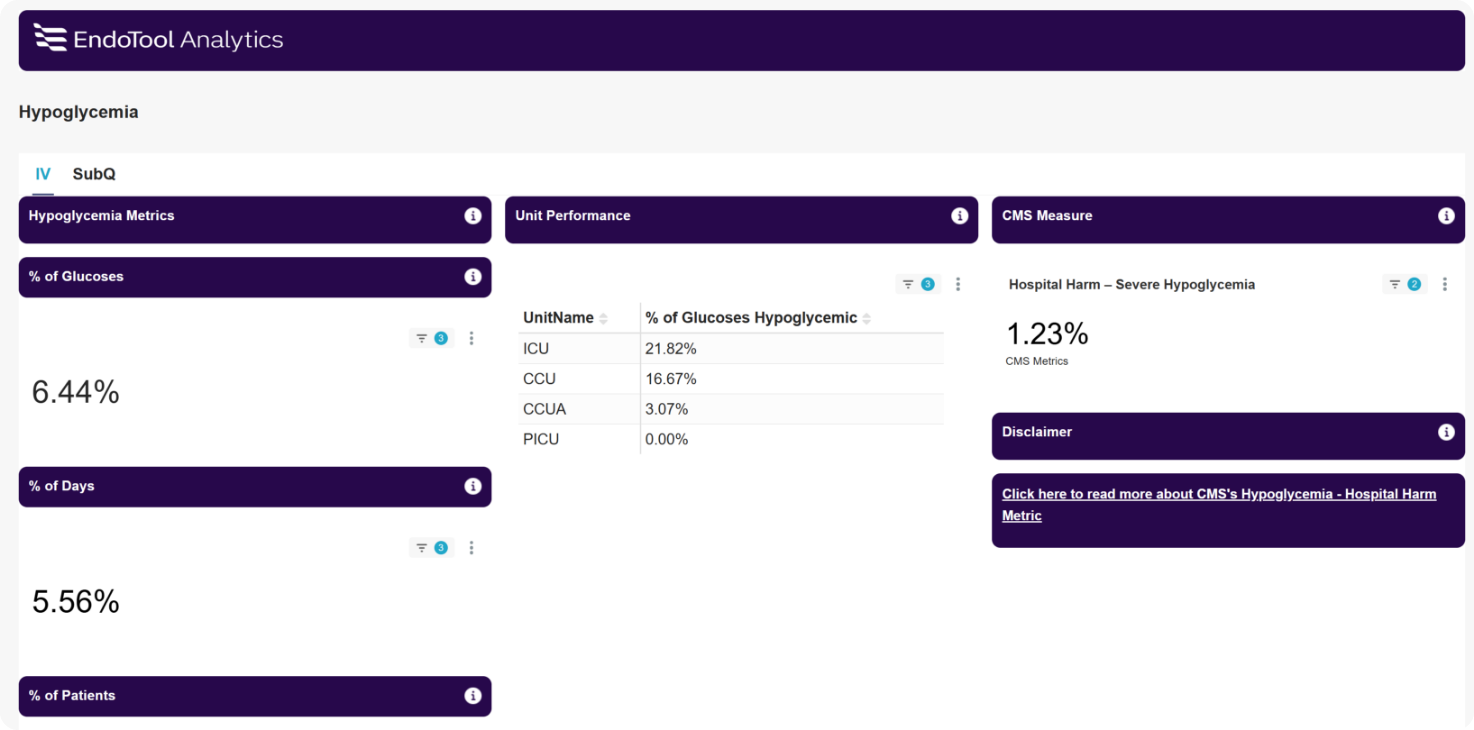
Task: Open info tooltip on Hypoglycemia Metrics header
Action: click(x=472, y=216)
